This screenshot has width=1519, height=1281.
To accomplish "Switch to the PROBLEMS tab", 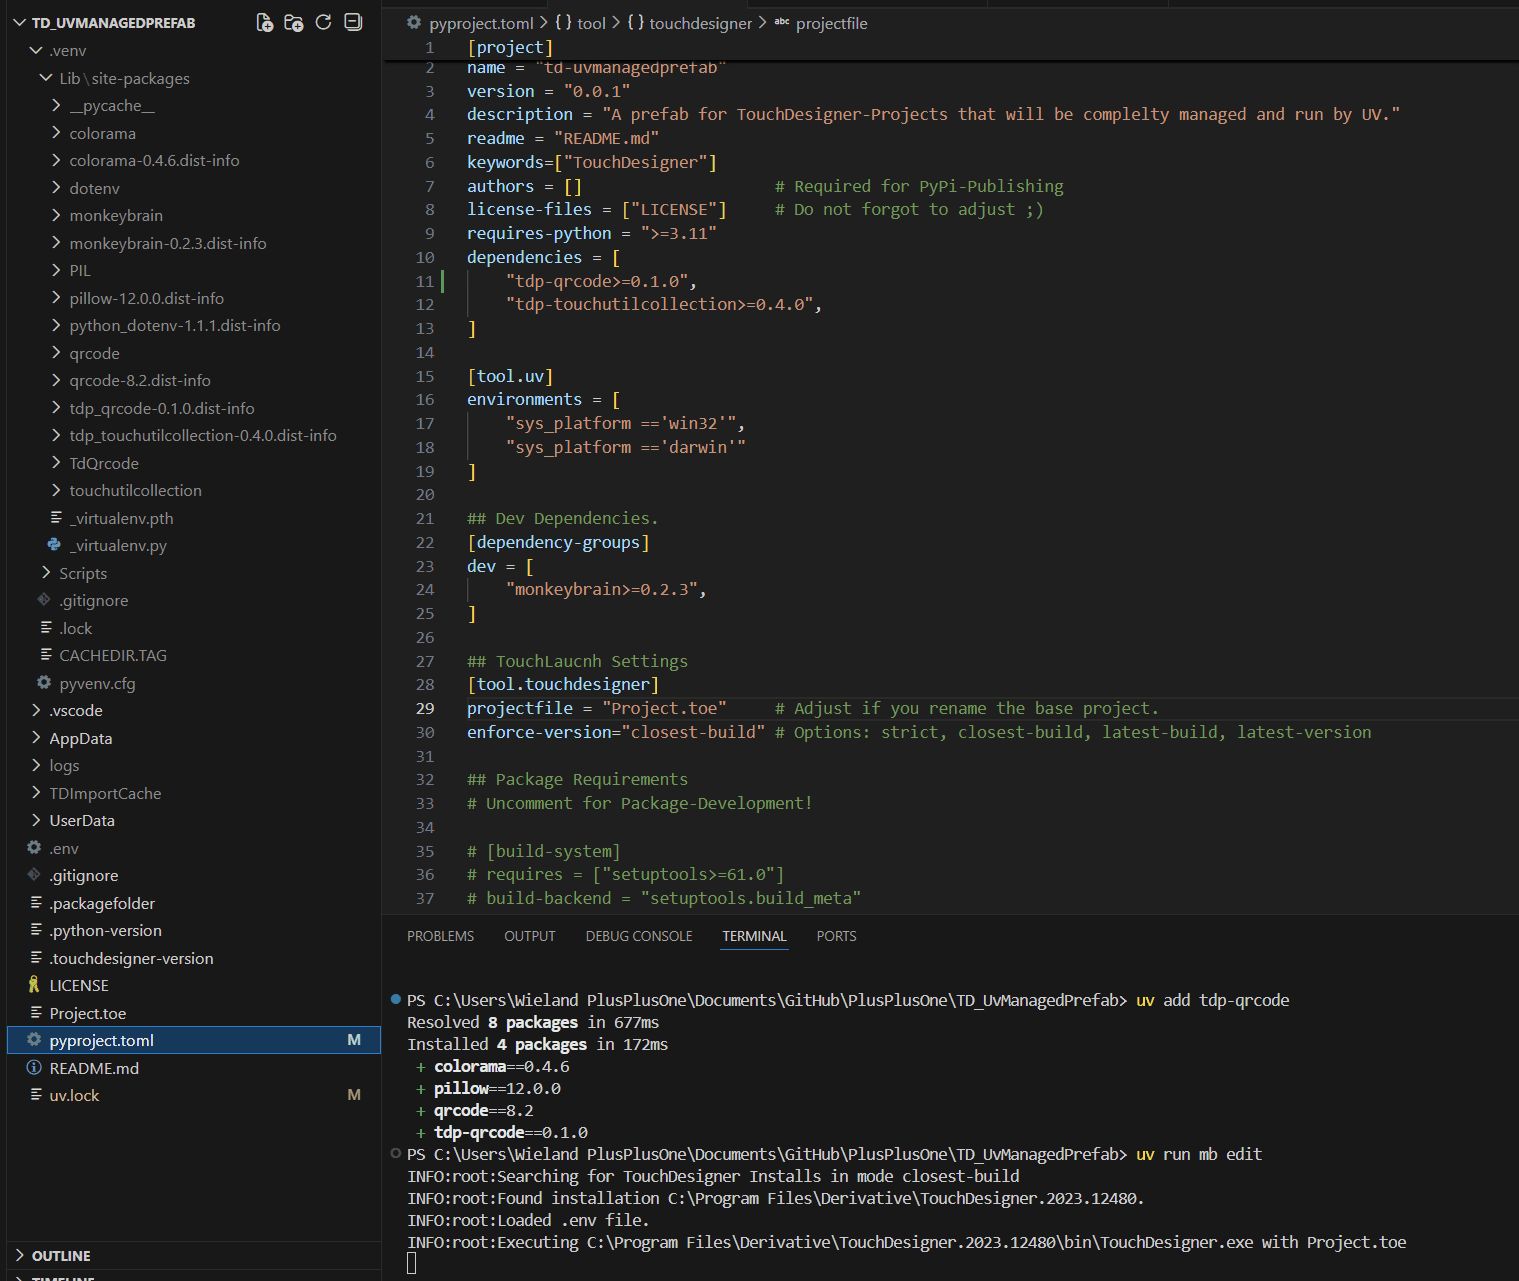I will tap(440, 936).
